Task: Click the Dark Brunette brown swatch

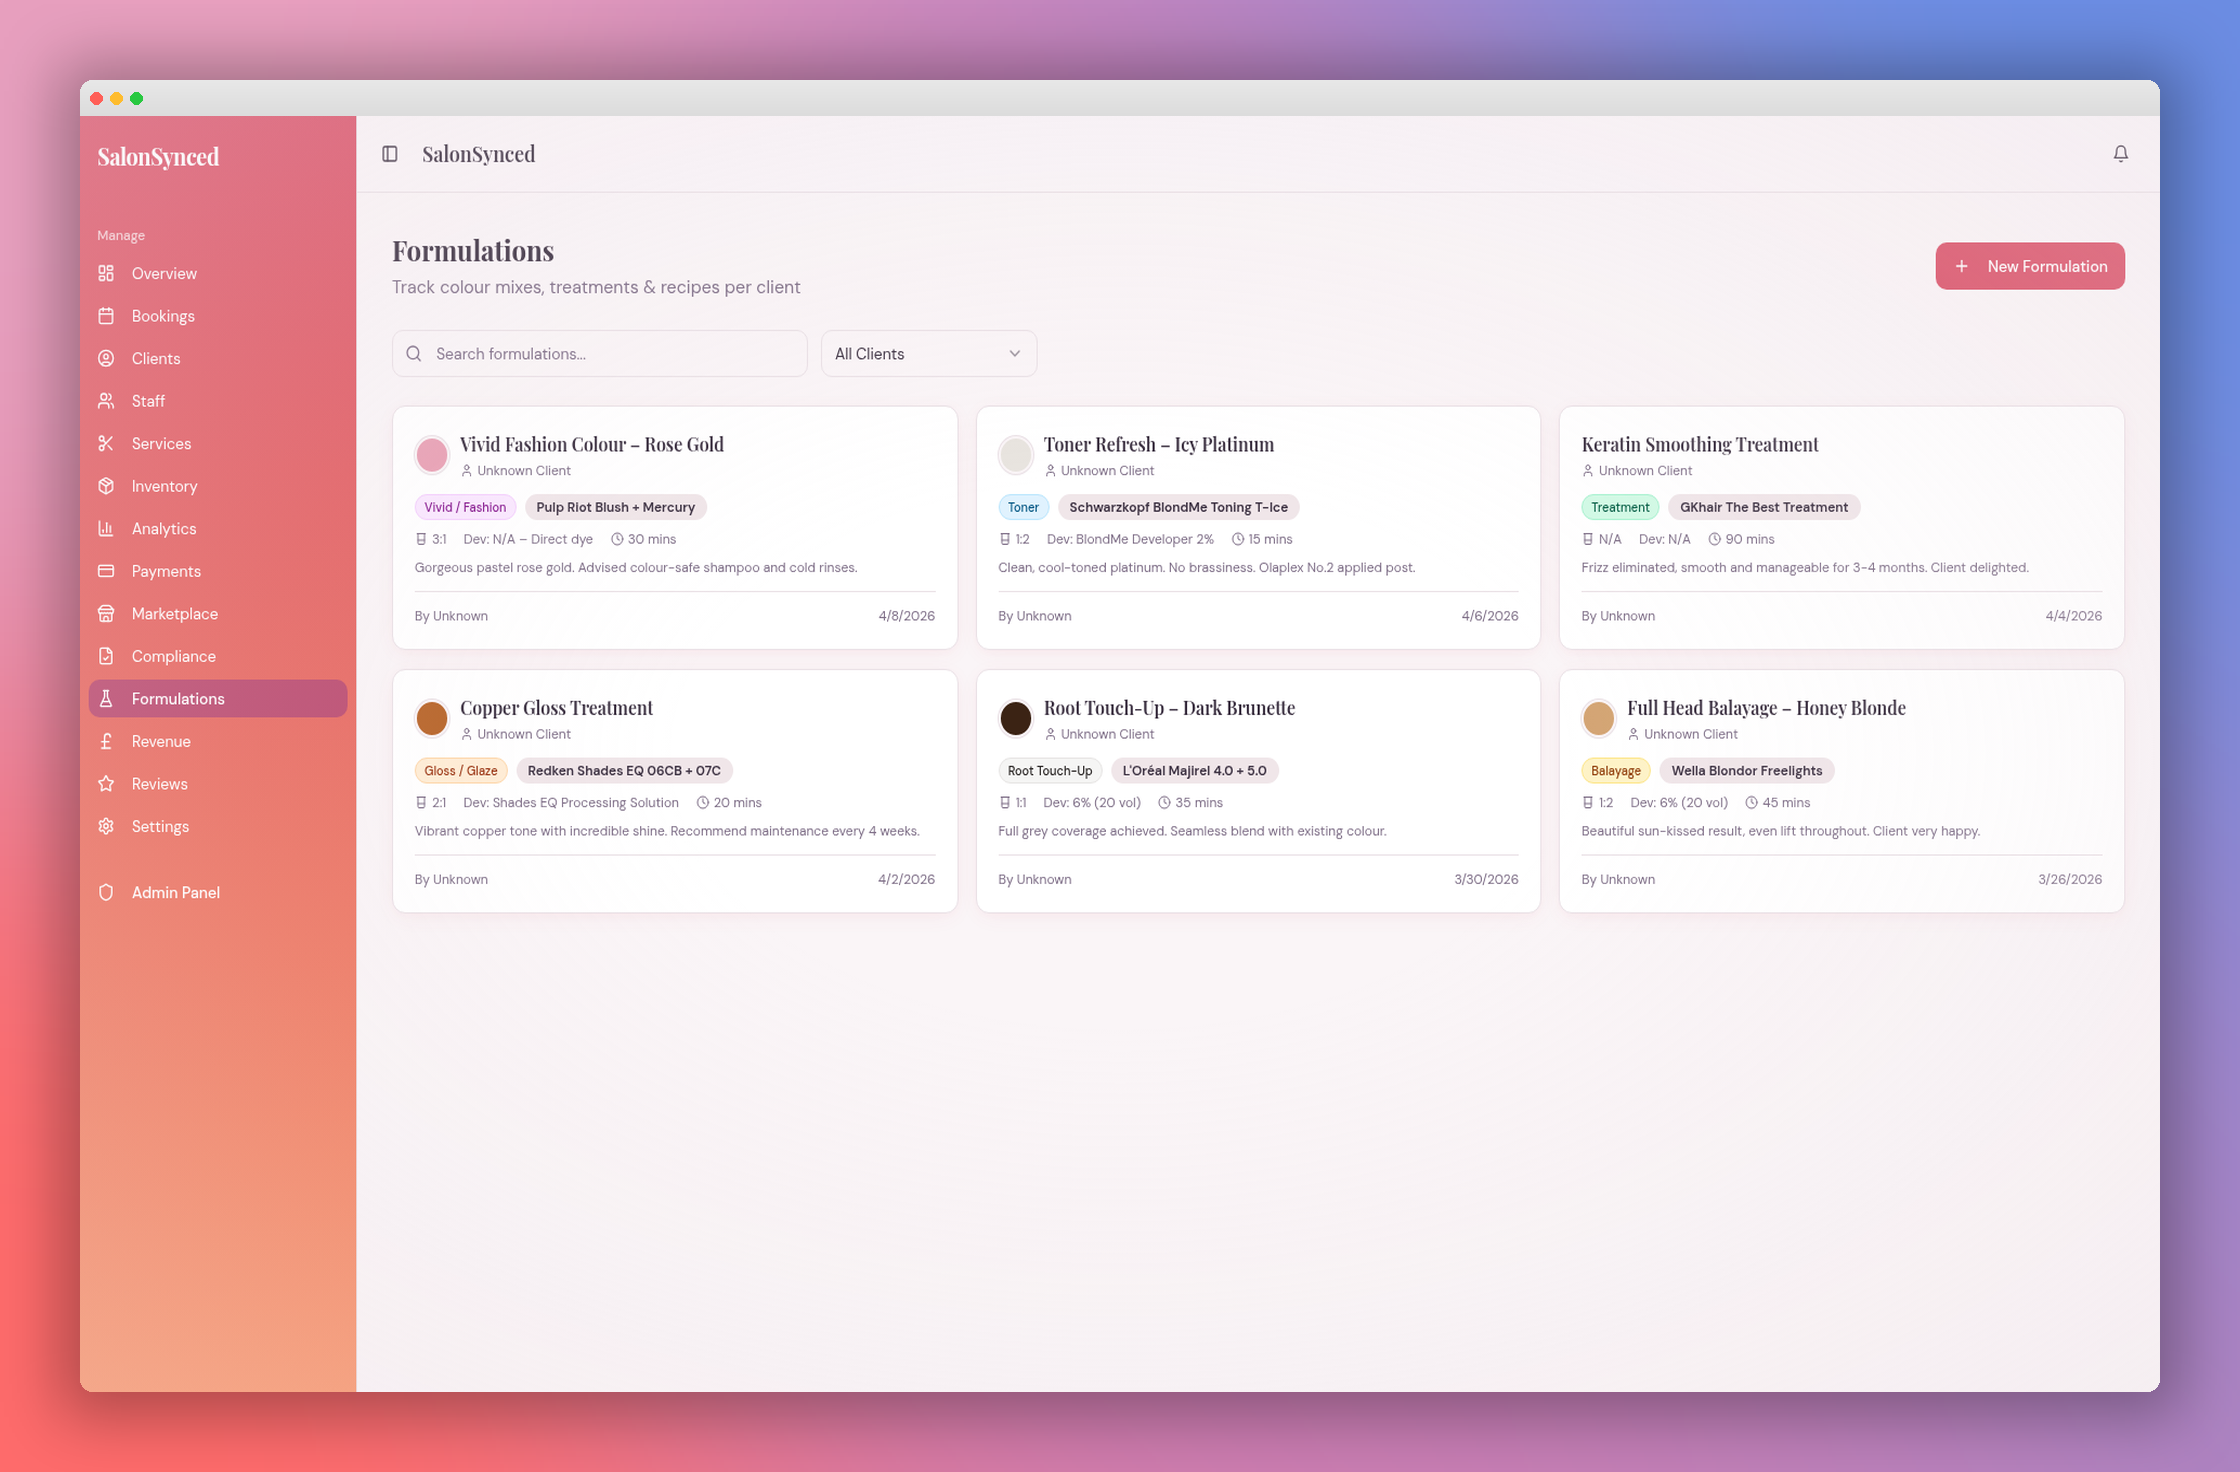Action: coord(1015,718)
